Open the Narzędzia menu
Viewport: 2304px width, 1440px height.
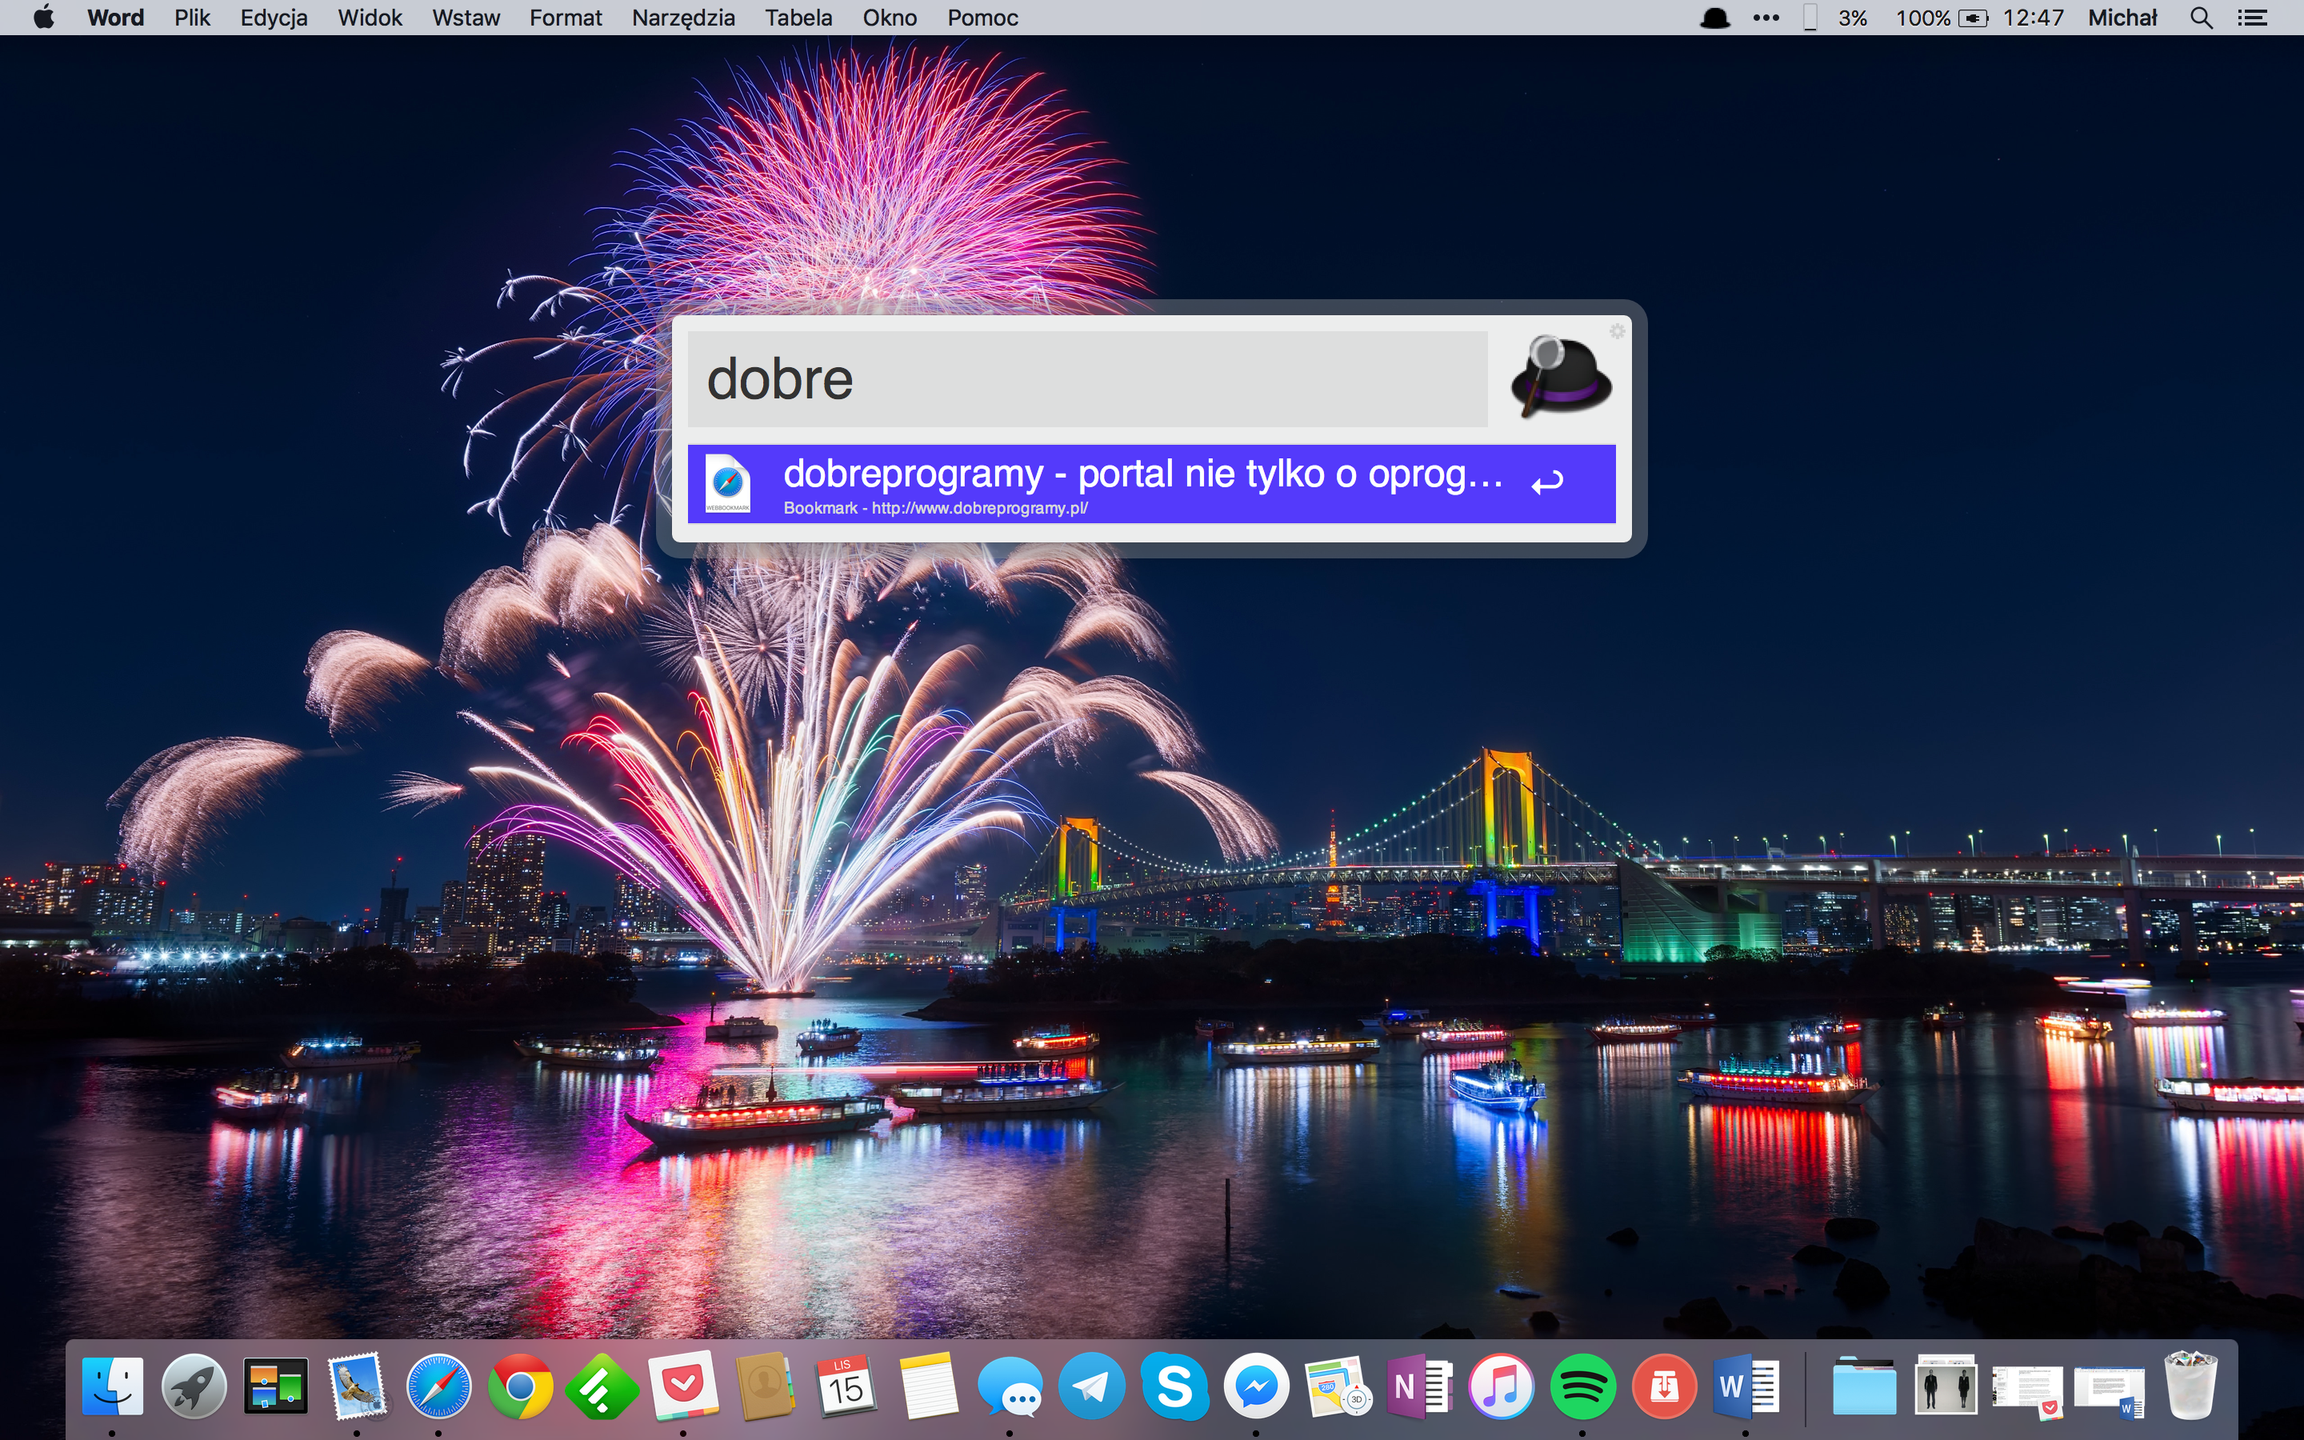point(683,18)
